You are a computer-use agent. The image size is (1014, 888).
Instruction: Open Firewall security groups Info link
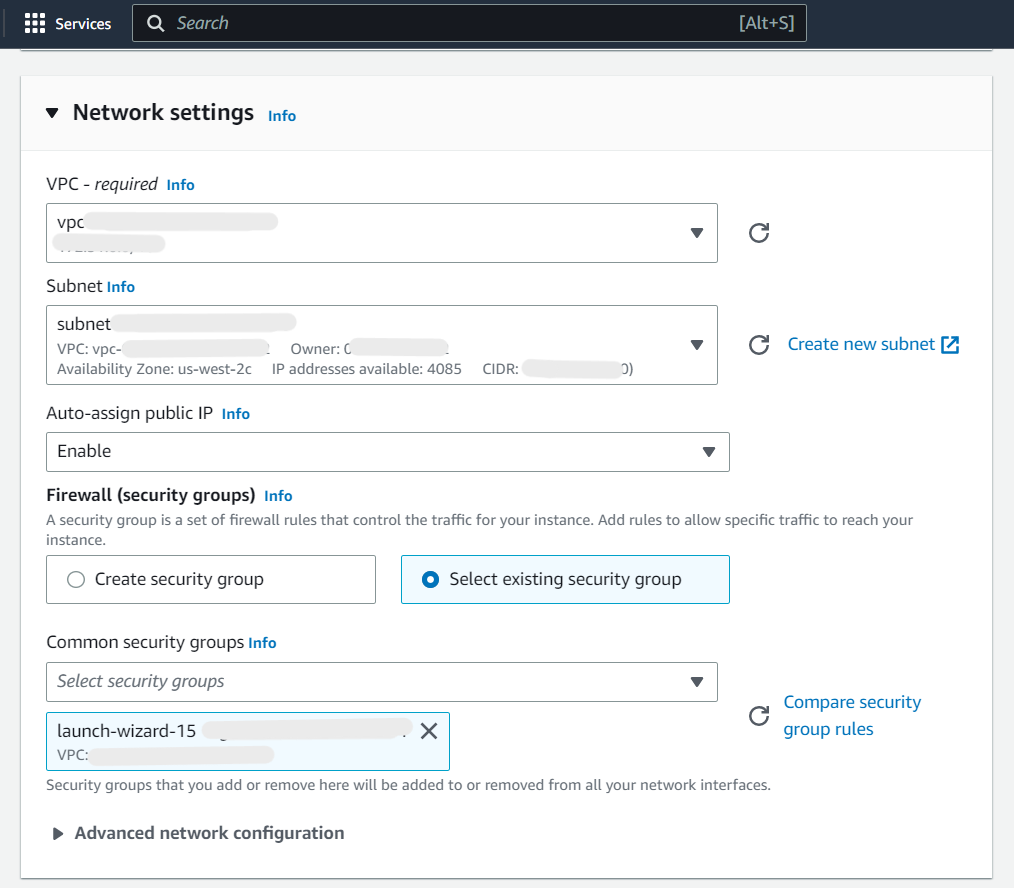[x=278, y=496]
